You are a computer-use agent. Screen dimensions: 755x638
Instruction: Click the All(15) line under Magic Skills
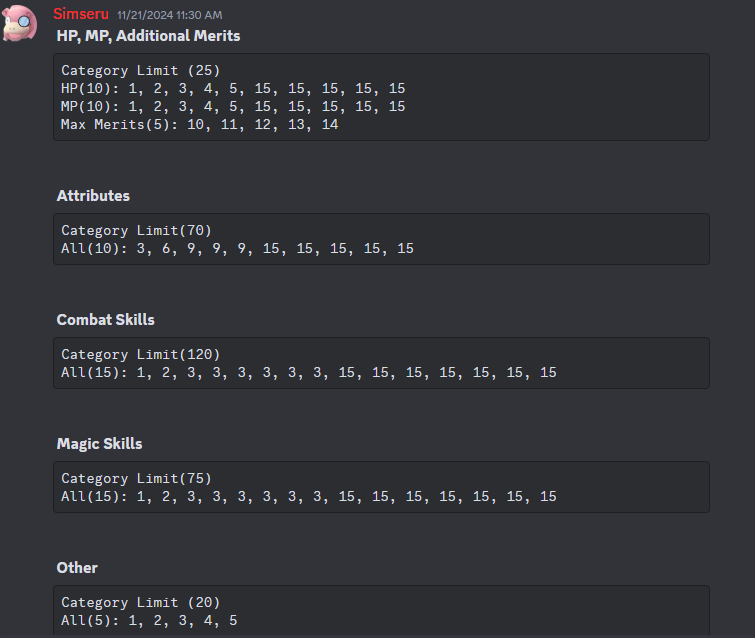pyautogui.click(x=308, y=497)
